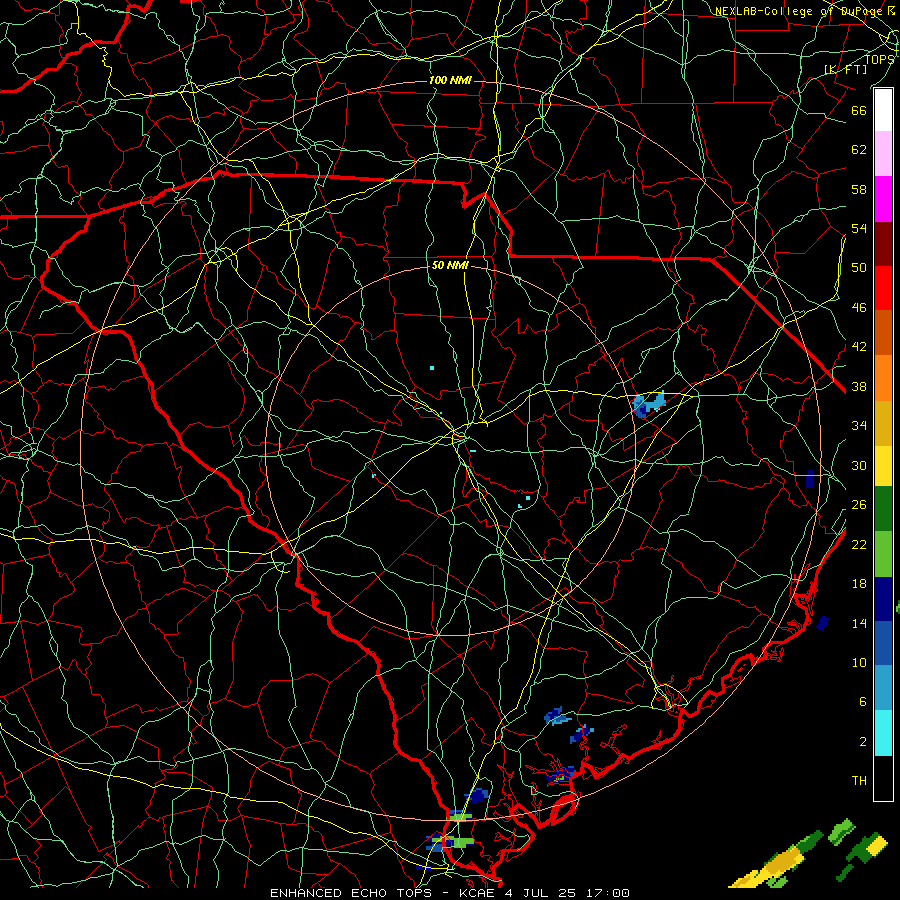Pick the cyan legend band
This screenshot has height=900, width=900.
point(883,733)
